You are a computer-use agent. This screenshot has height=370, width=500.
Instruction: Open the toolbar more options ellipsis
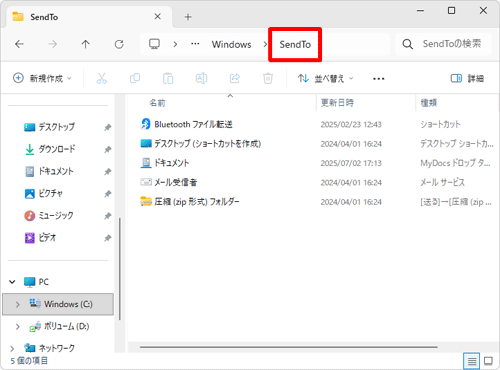click(379, 79)
